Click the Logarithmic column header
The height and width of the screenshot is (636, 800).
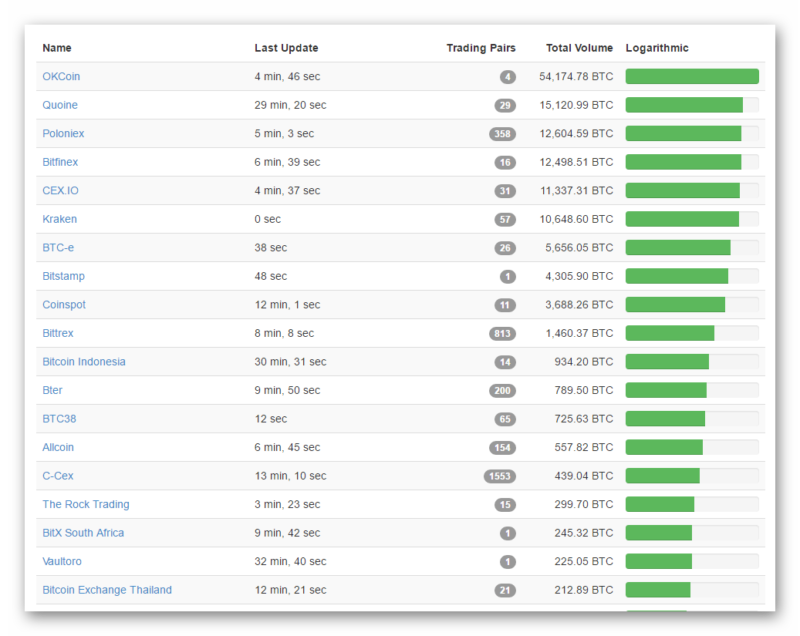tap(657, 48)
